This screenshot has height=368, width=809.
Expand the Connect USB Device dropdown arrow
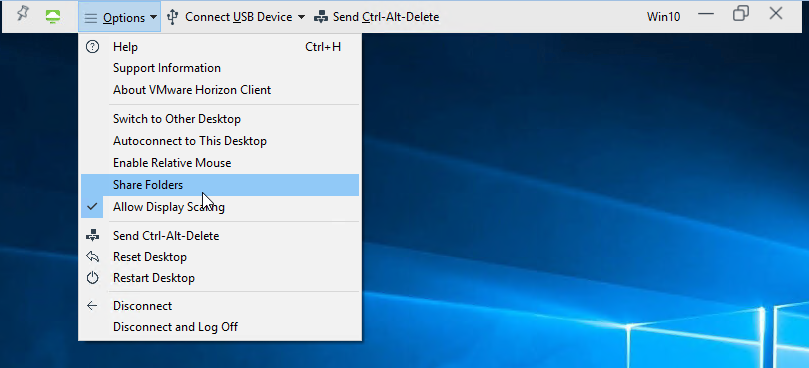coord(301,18)
